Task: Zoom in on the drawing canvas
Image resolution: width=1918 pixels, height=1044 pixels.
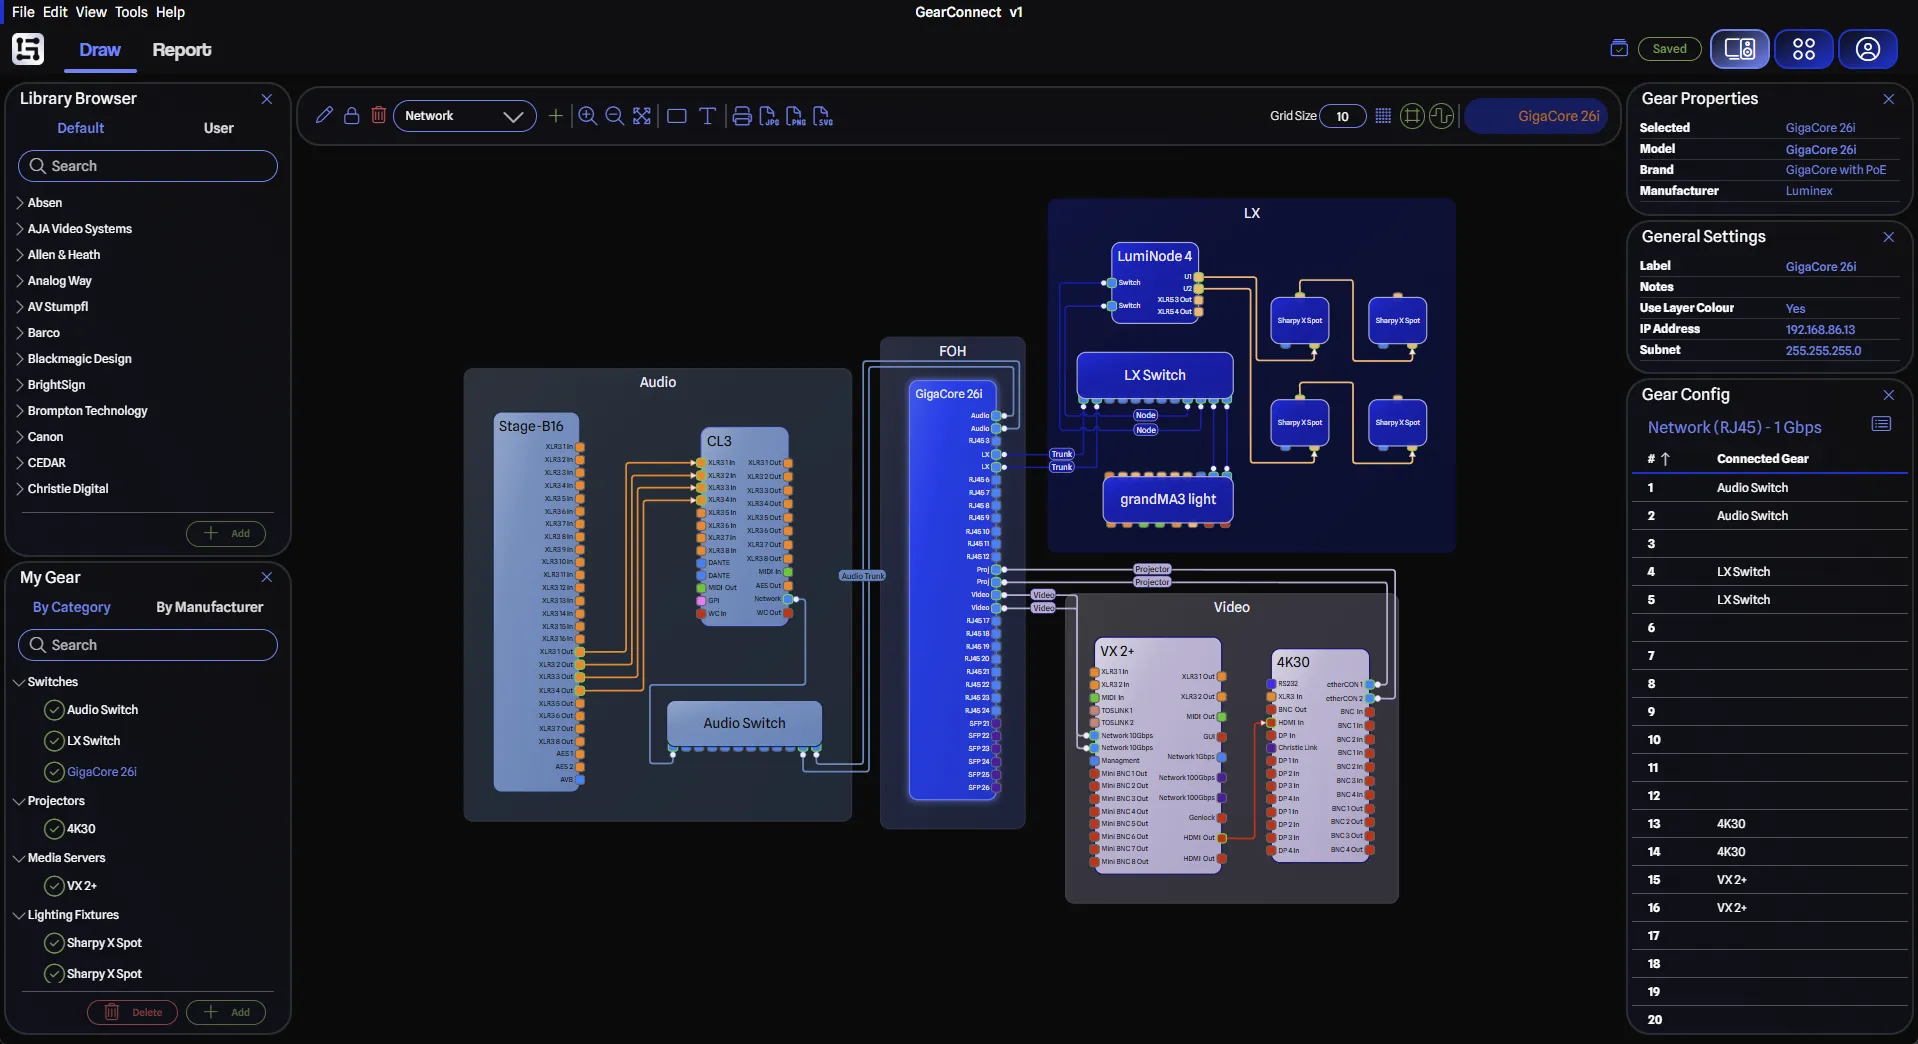Action: (588, 116)
